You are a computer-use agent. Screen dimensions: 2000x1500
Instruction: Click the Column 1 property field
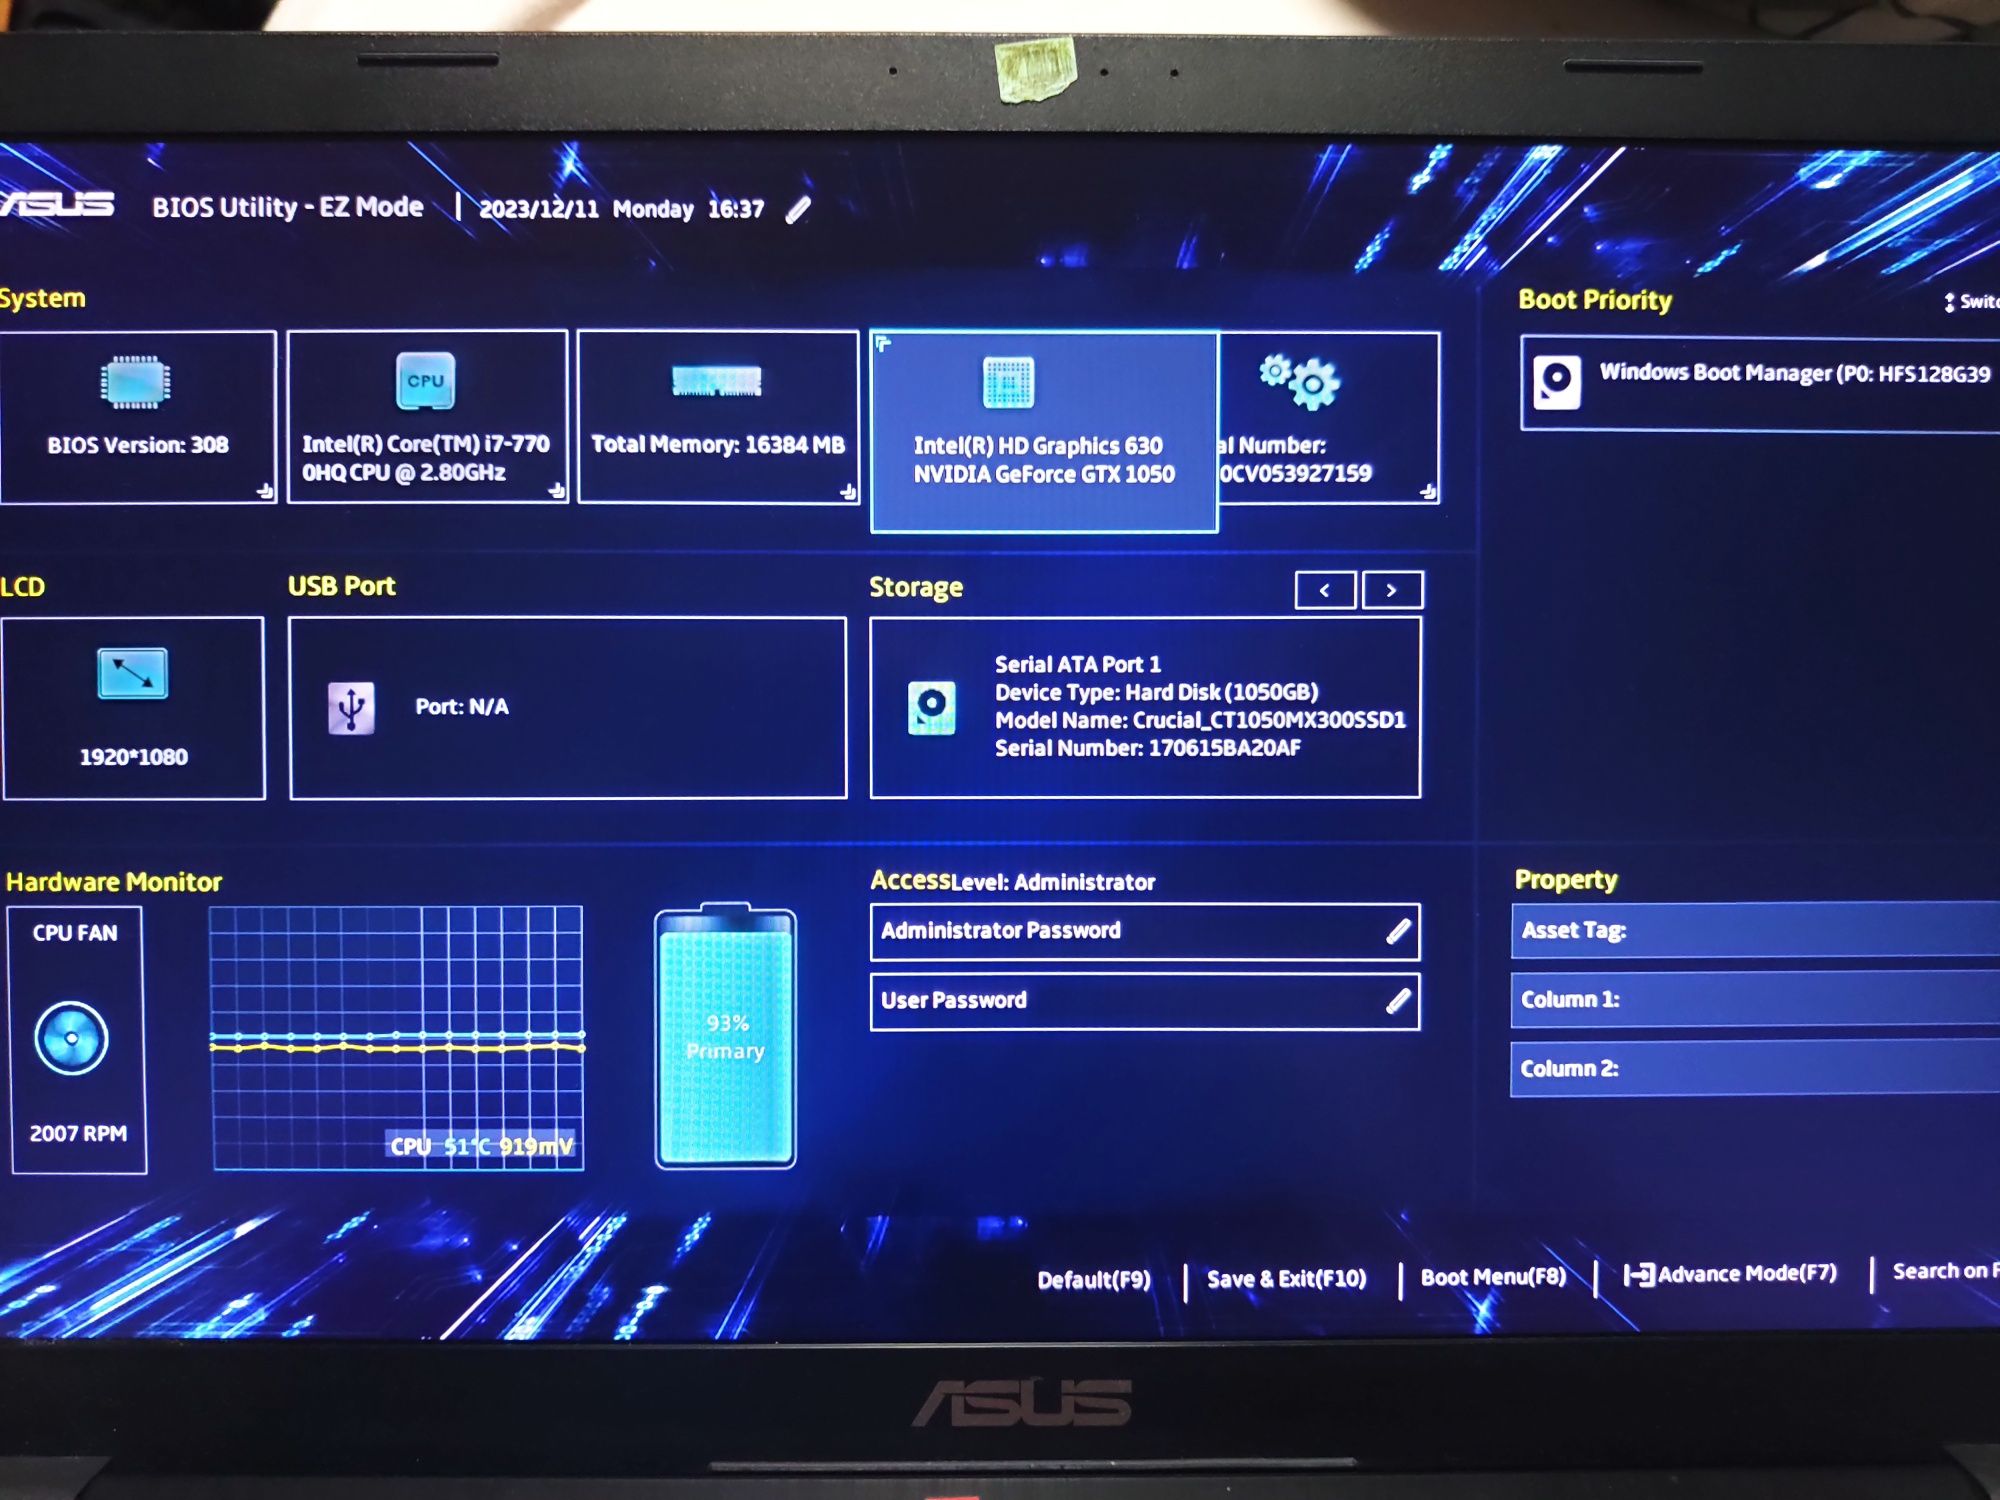click(1755, 999)
